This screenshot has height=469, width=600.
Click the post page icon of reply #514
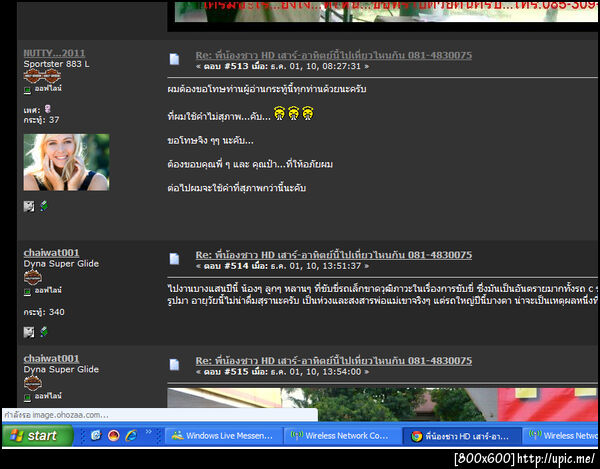click(174, 259)
